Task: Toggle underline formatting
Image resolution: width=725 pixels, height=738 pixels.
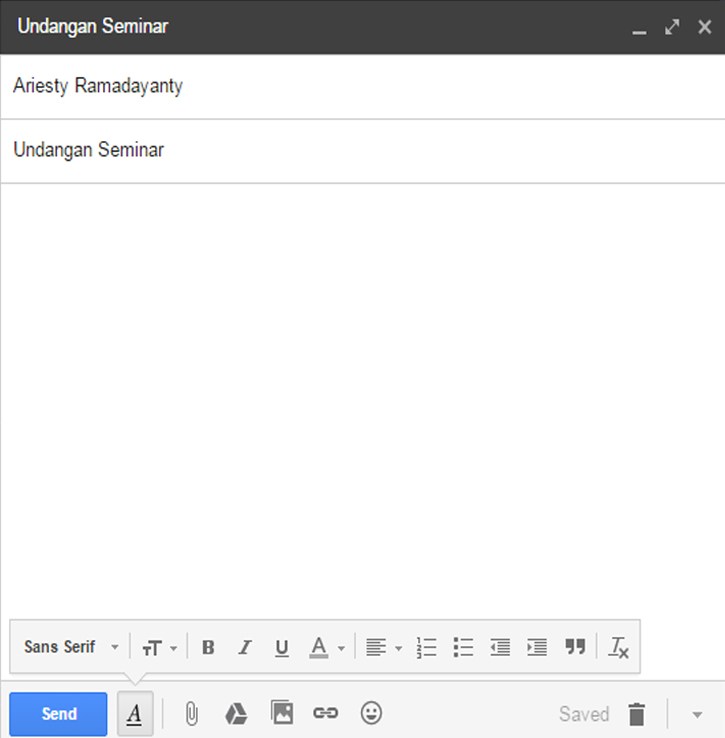Action: coord(282,648)
